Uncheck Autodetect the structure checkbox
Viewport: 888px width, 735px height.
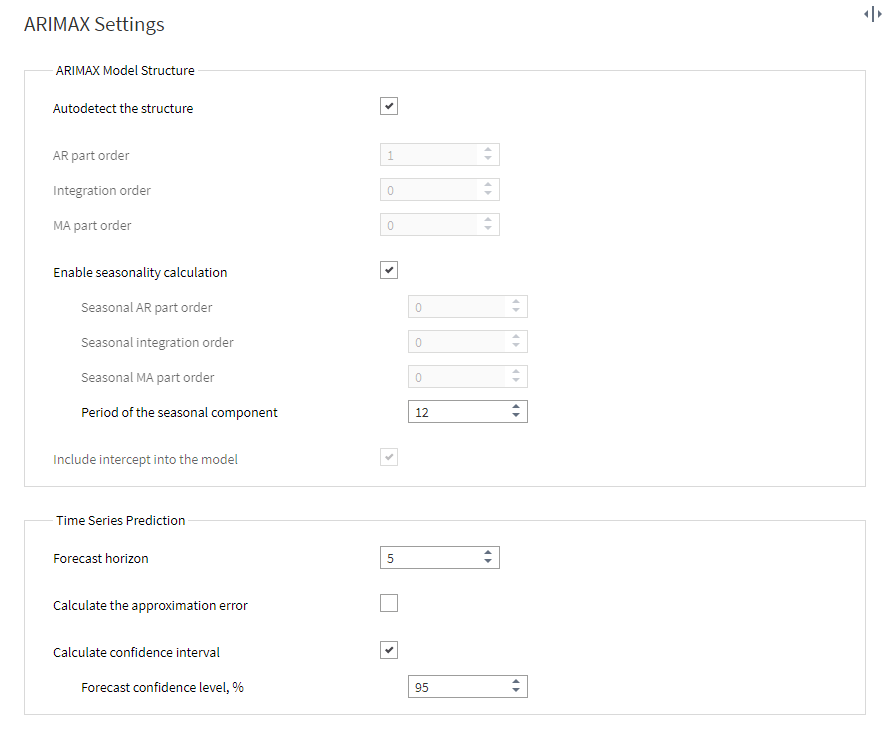388,106
